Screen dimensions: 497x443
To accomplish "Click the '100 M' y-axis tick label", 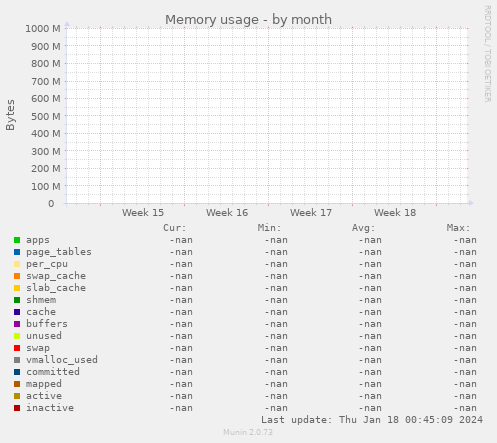I will pos(46,187).
